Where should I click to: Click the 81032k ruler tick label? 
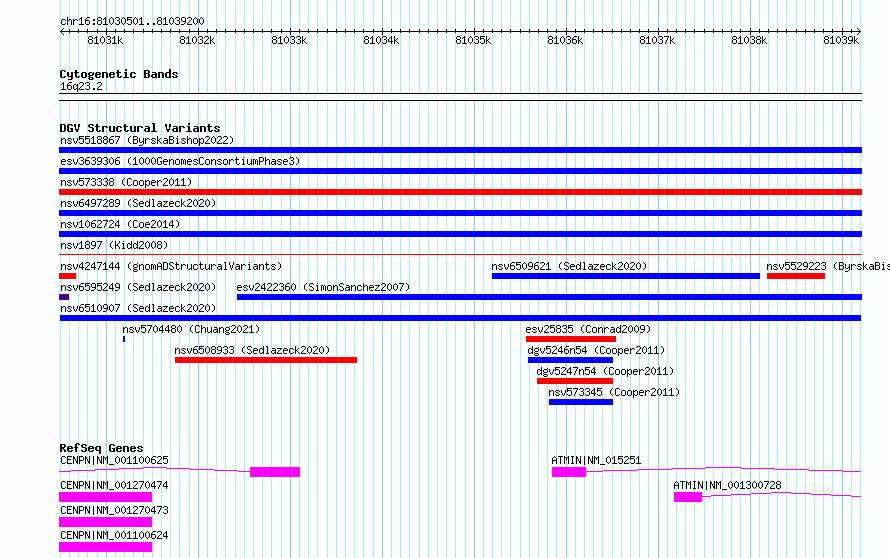(x=197, y=40)
